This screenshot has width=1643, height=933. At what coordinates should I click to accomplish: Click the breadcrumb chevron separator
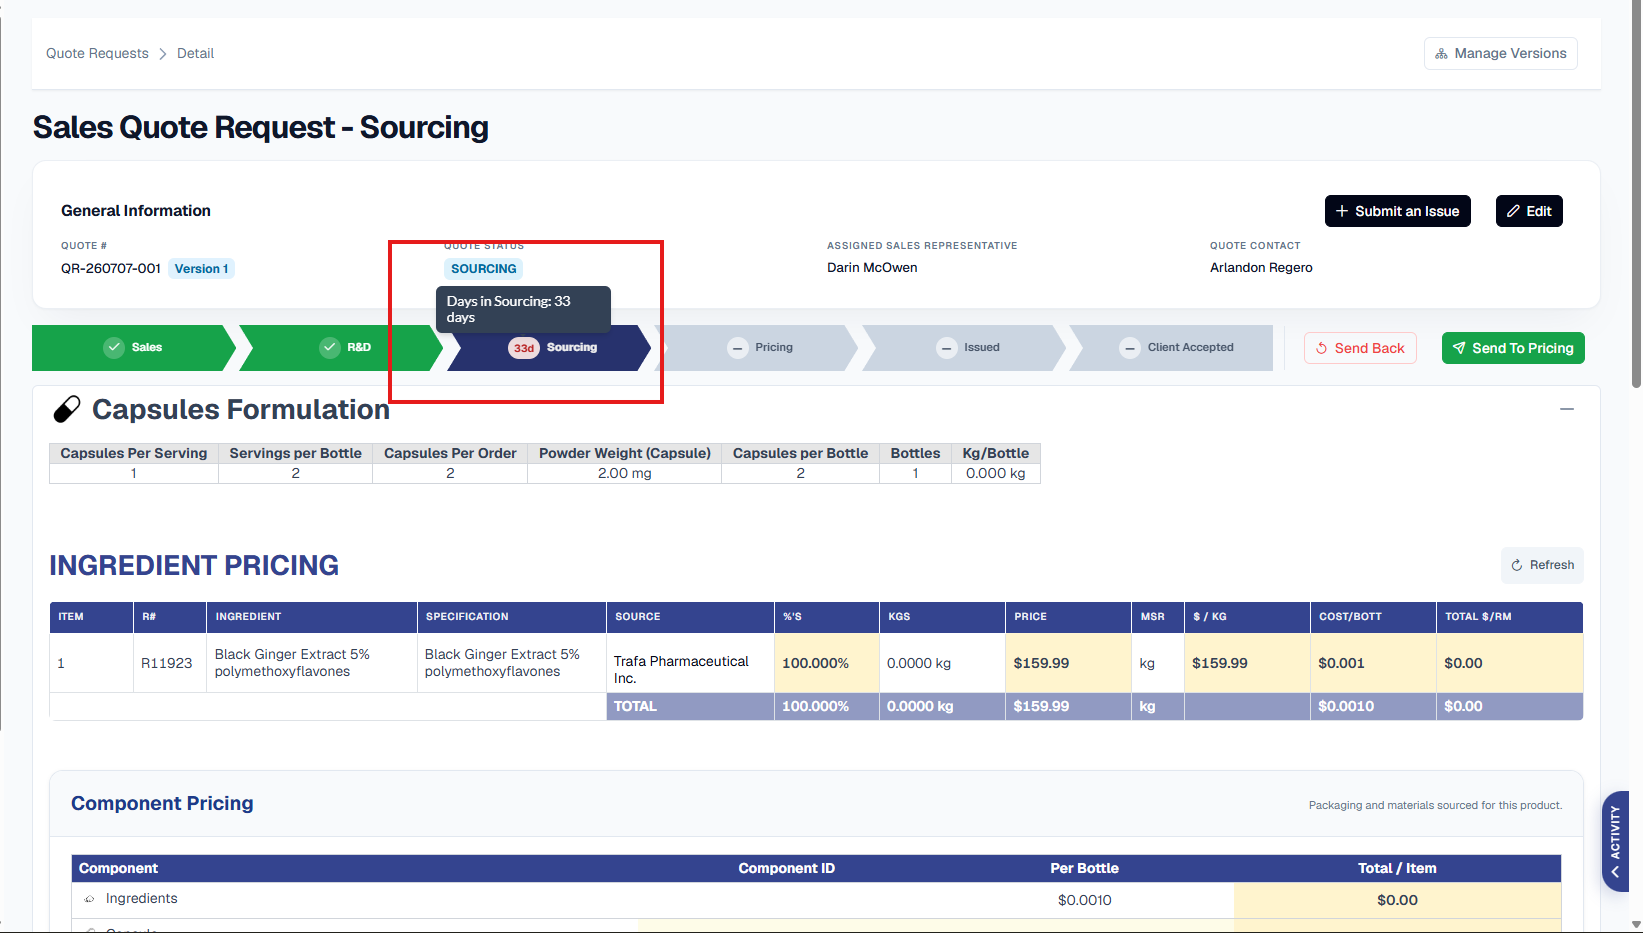(163, 54)
